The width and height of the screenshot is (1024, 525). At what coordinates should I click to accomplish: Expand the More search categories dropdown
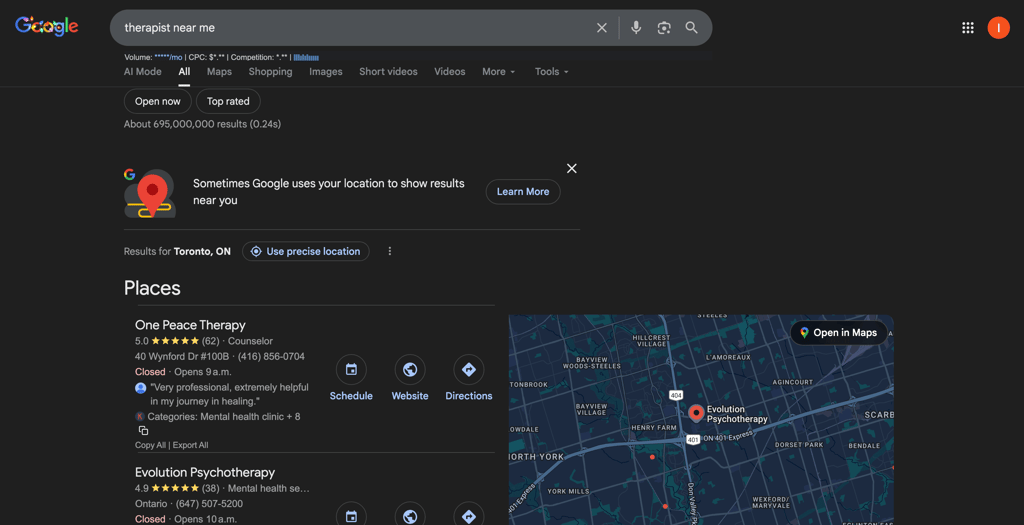point(499,72)
